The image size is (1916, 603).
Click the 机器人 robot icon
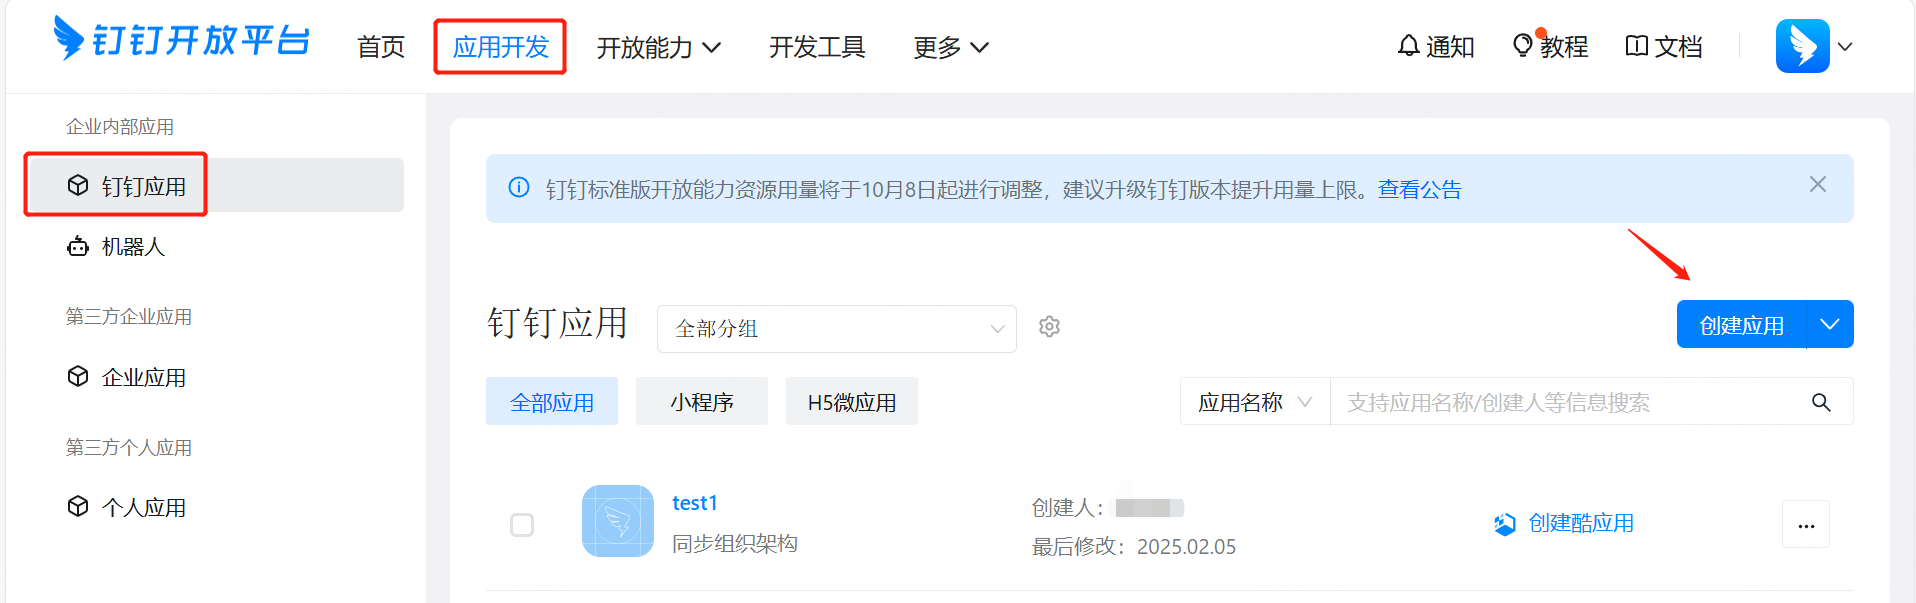(x=78, y=246)
